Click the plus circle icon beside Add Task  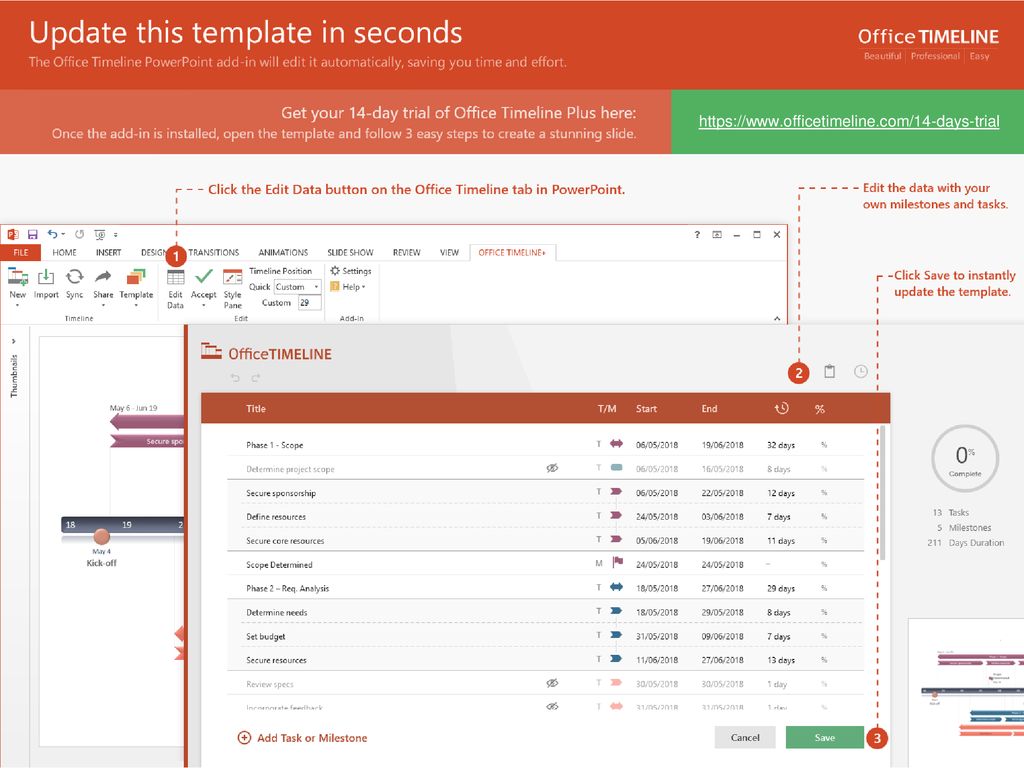tap(244, 738)
